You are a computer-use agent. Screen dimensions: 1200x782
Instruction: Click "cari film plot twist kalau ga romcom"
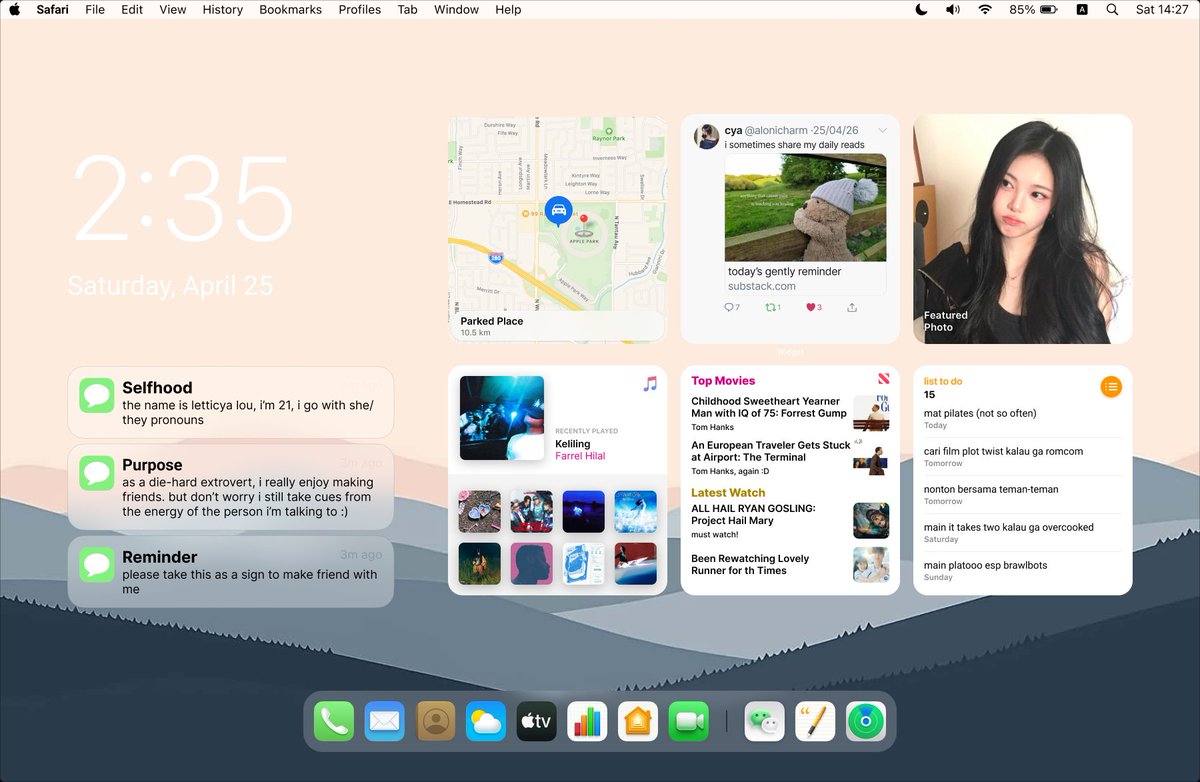point(1003,451)
